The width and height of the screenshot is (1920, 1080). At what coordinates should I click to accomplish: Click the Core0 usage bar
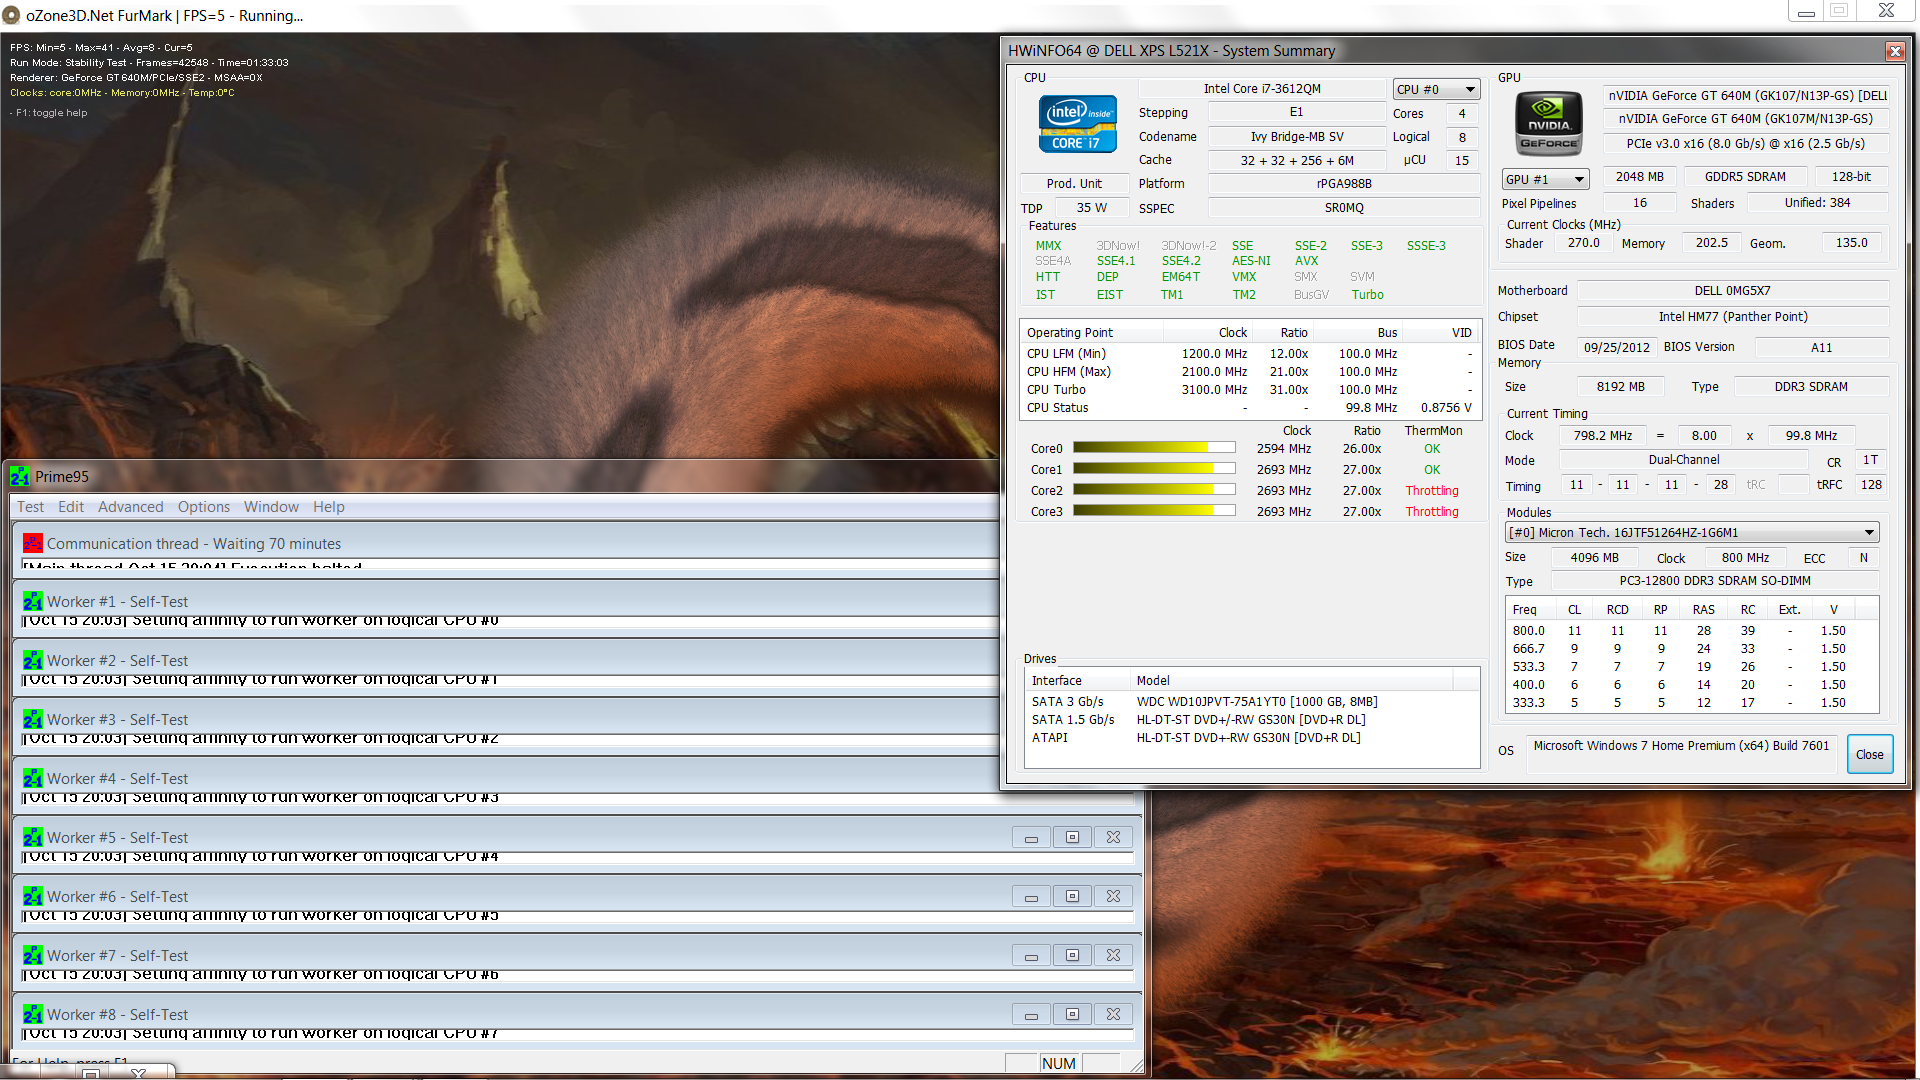coord(1153,448)
